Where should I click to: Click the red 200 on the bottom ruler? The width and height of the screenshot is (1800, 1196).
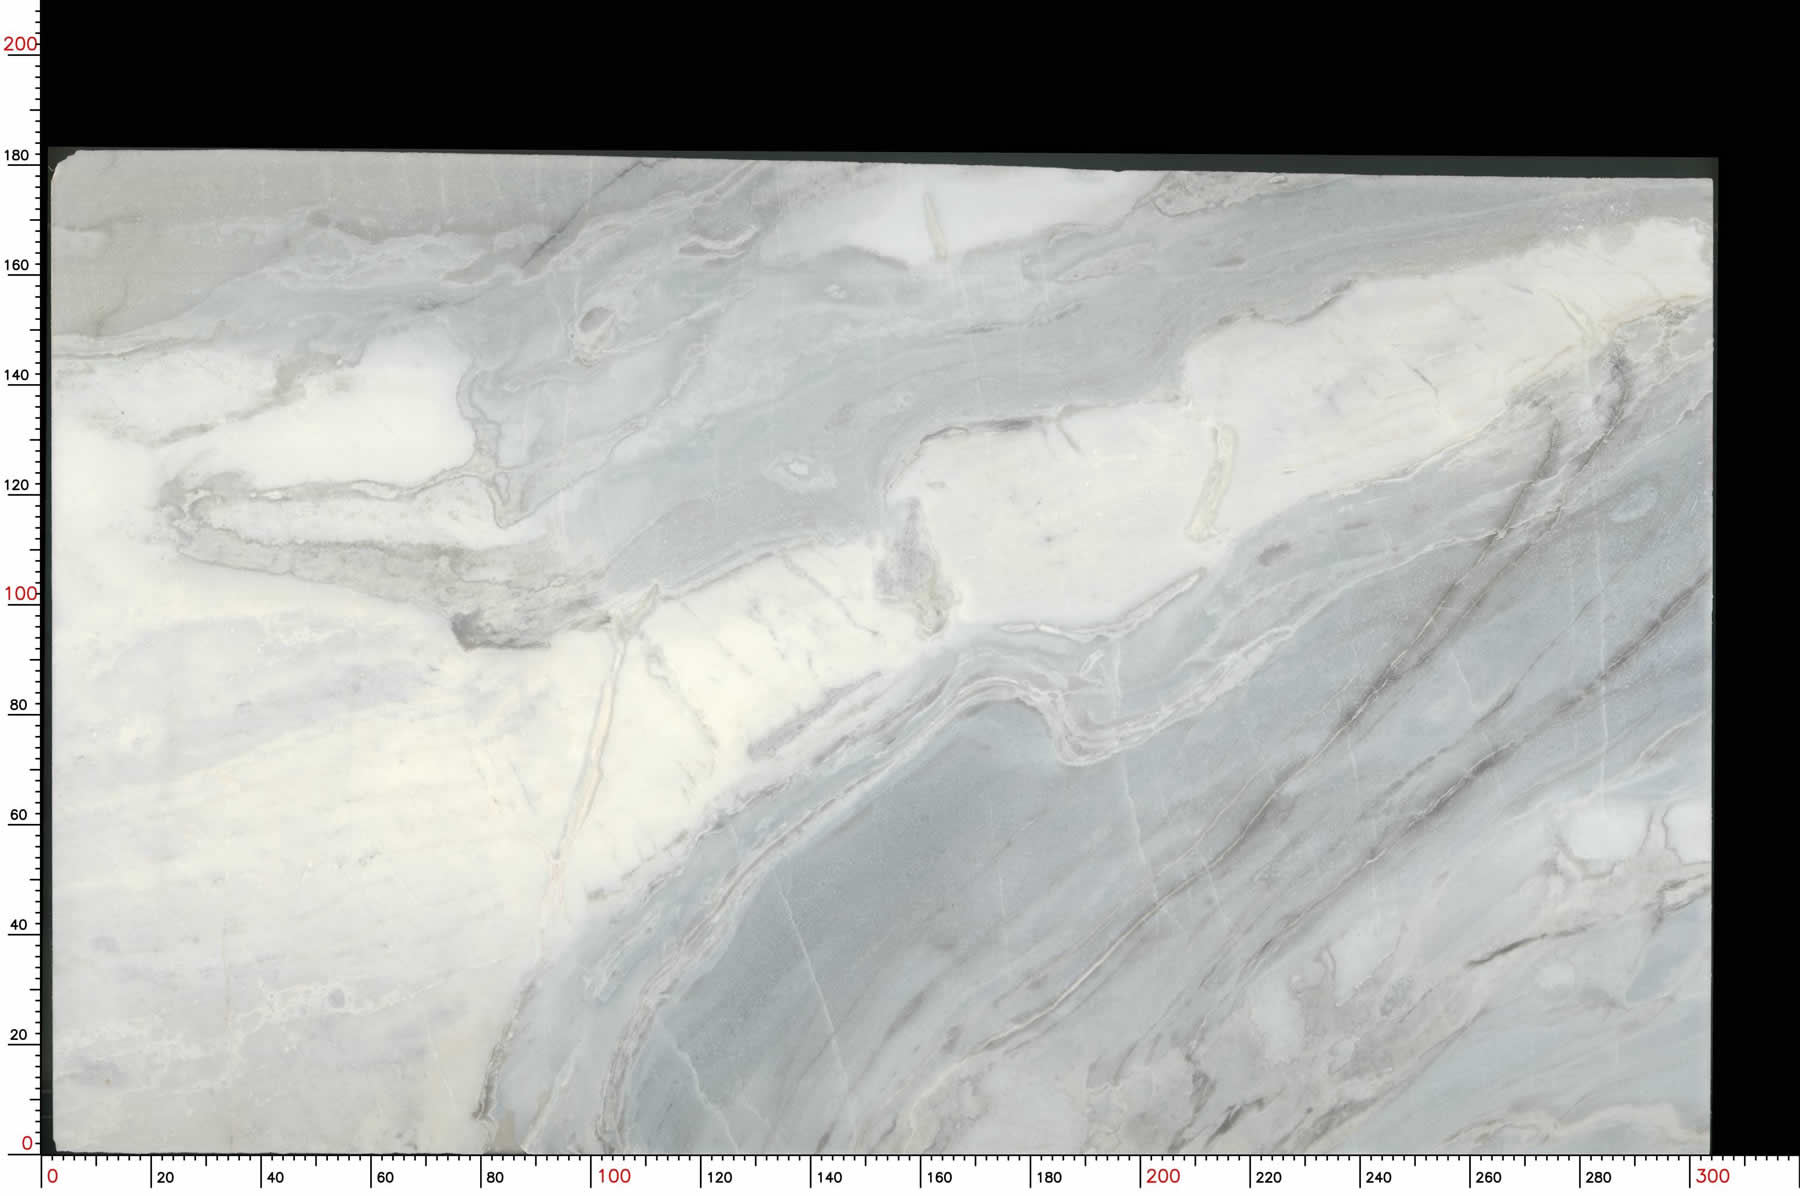point(1163,1177)
